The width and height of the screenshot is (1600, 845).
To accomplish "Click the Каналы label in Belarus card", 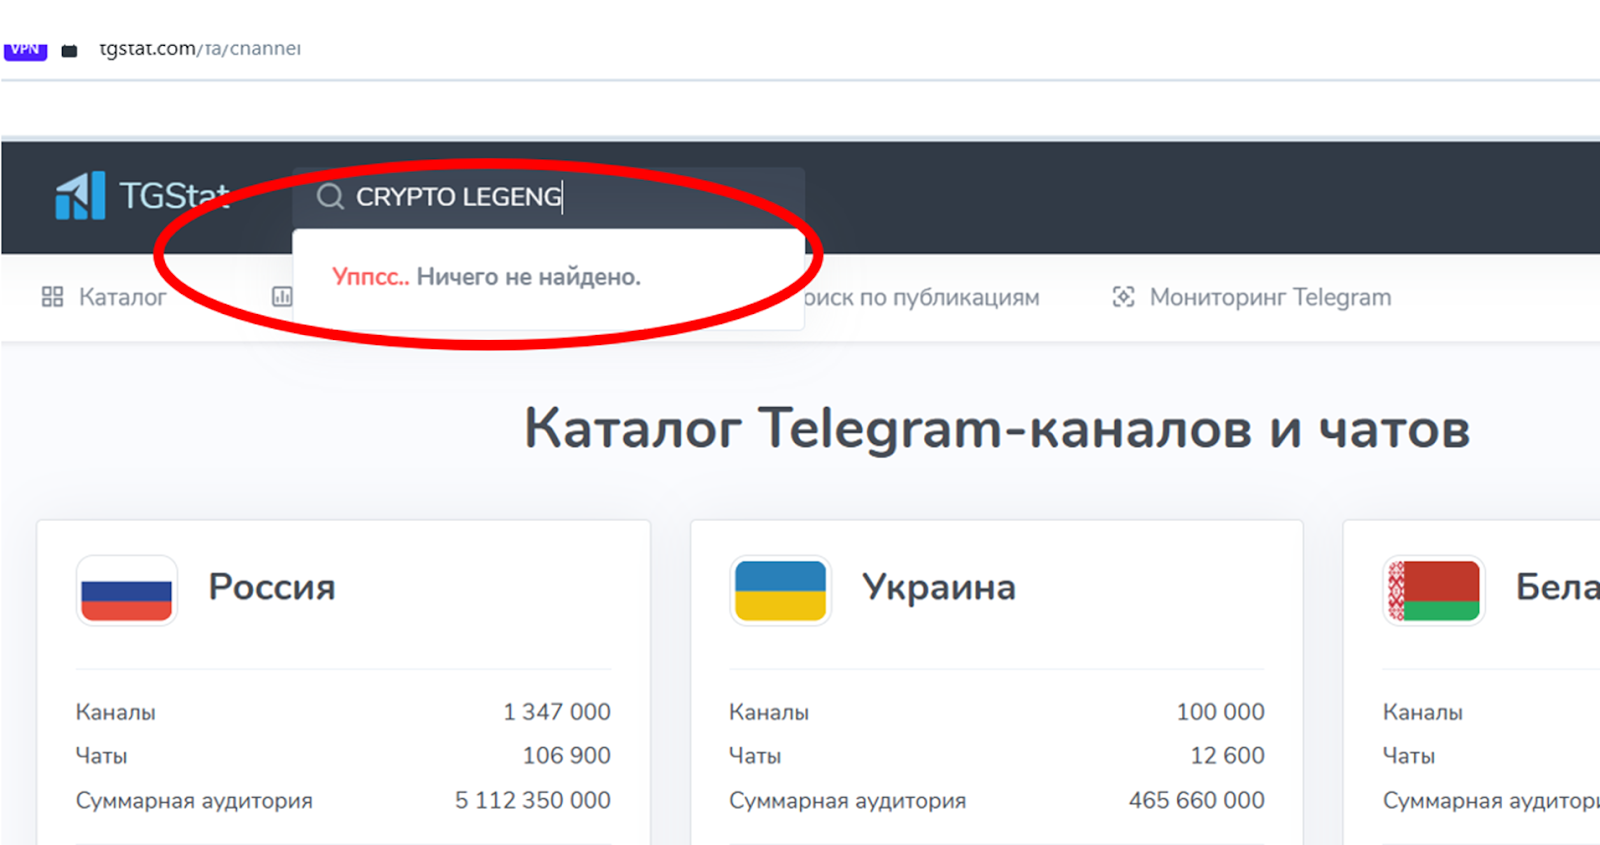I will (1423, 713).
